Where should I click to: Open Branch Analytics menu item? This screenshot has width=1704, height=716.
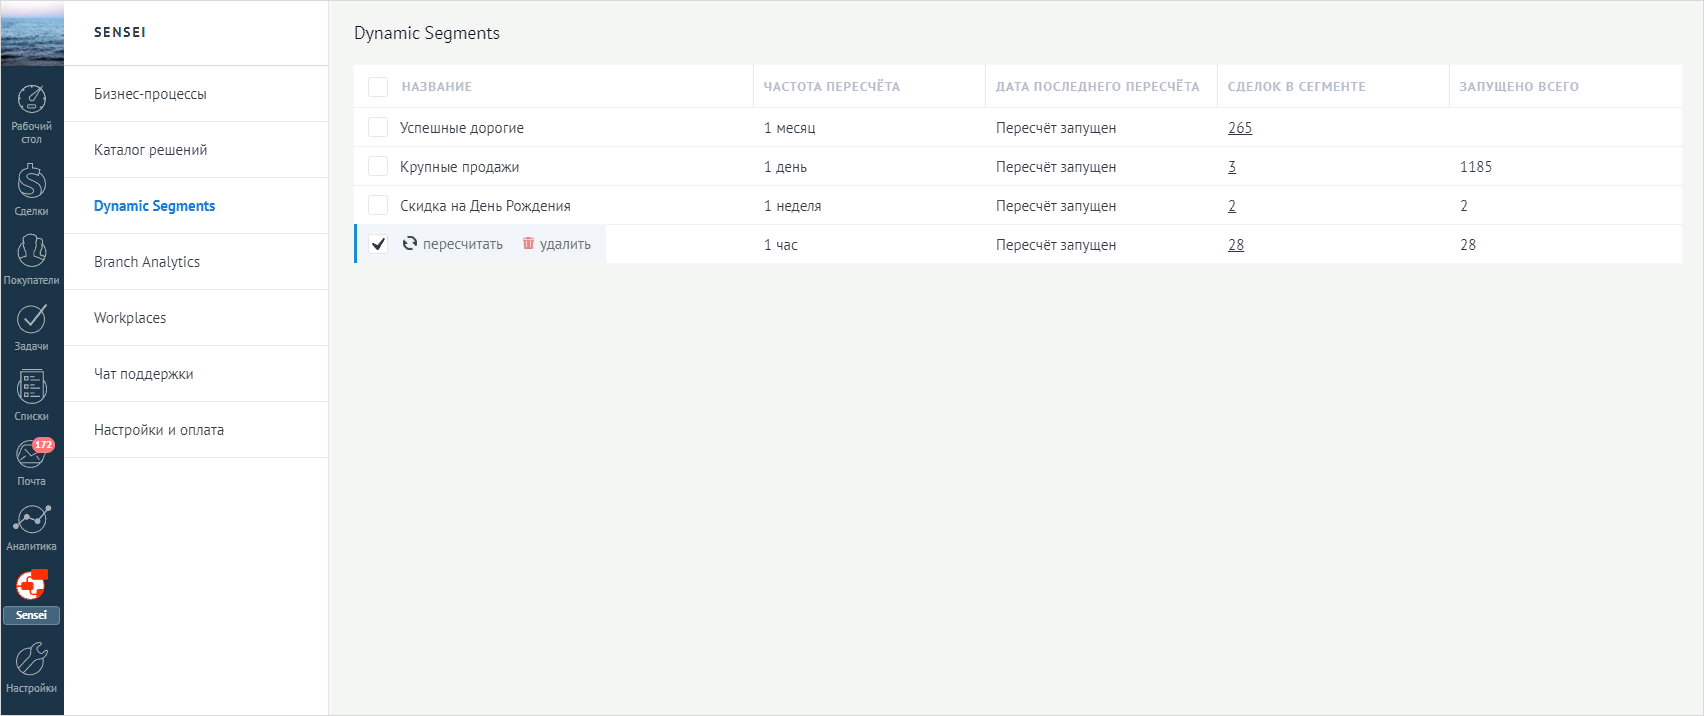196,262
